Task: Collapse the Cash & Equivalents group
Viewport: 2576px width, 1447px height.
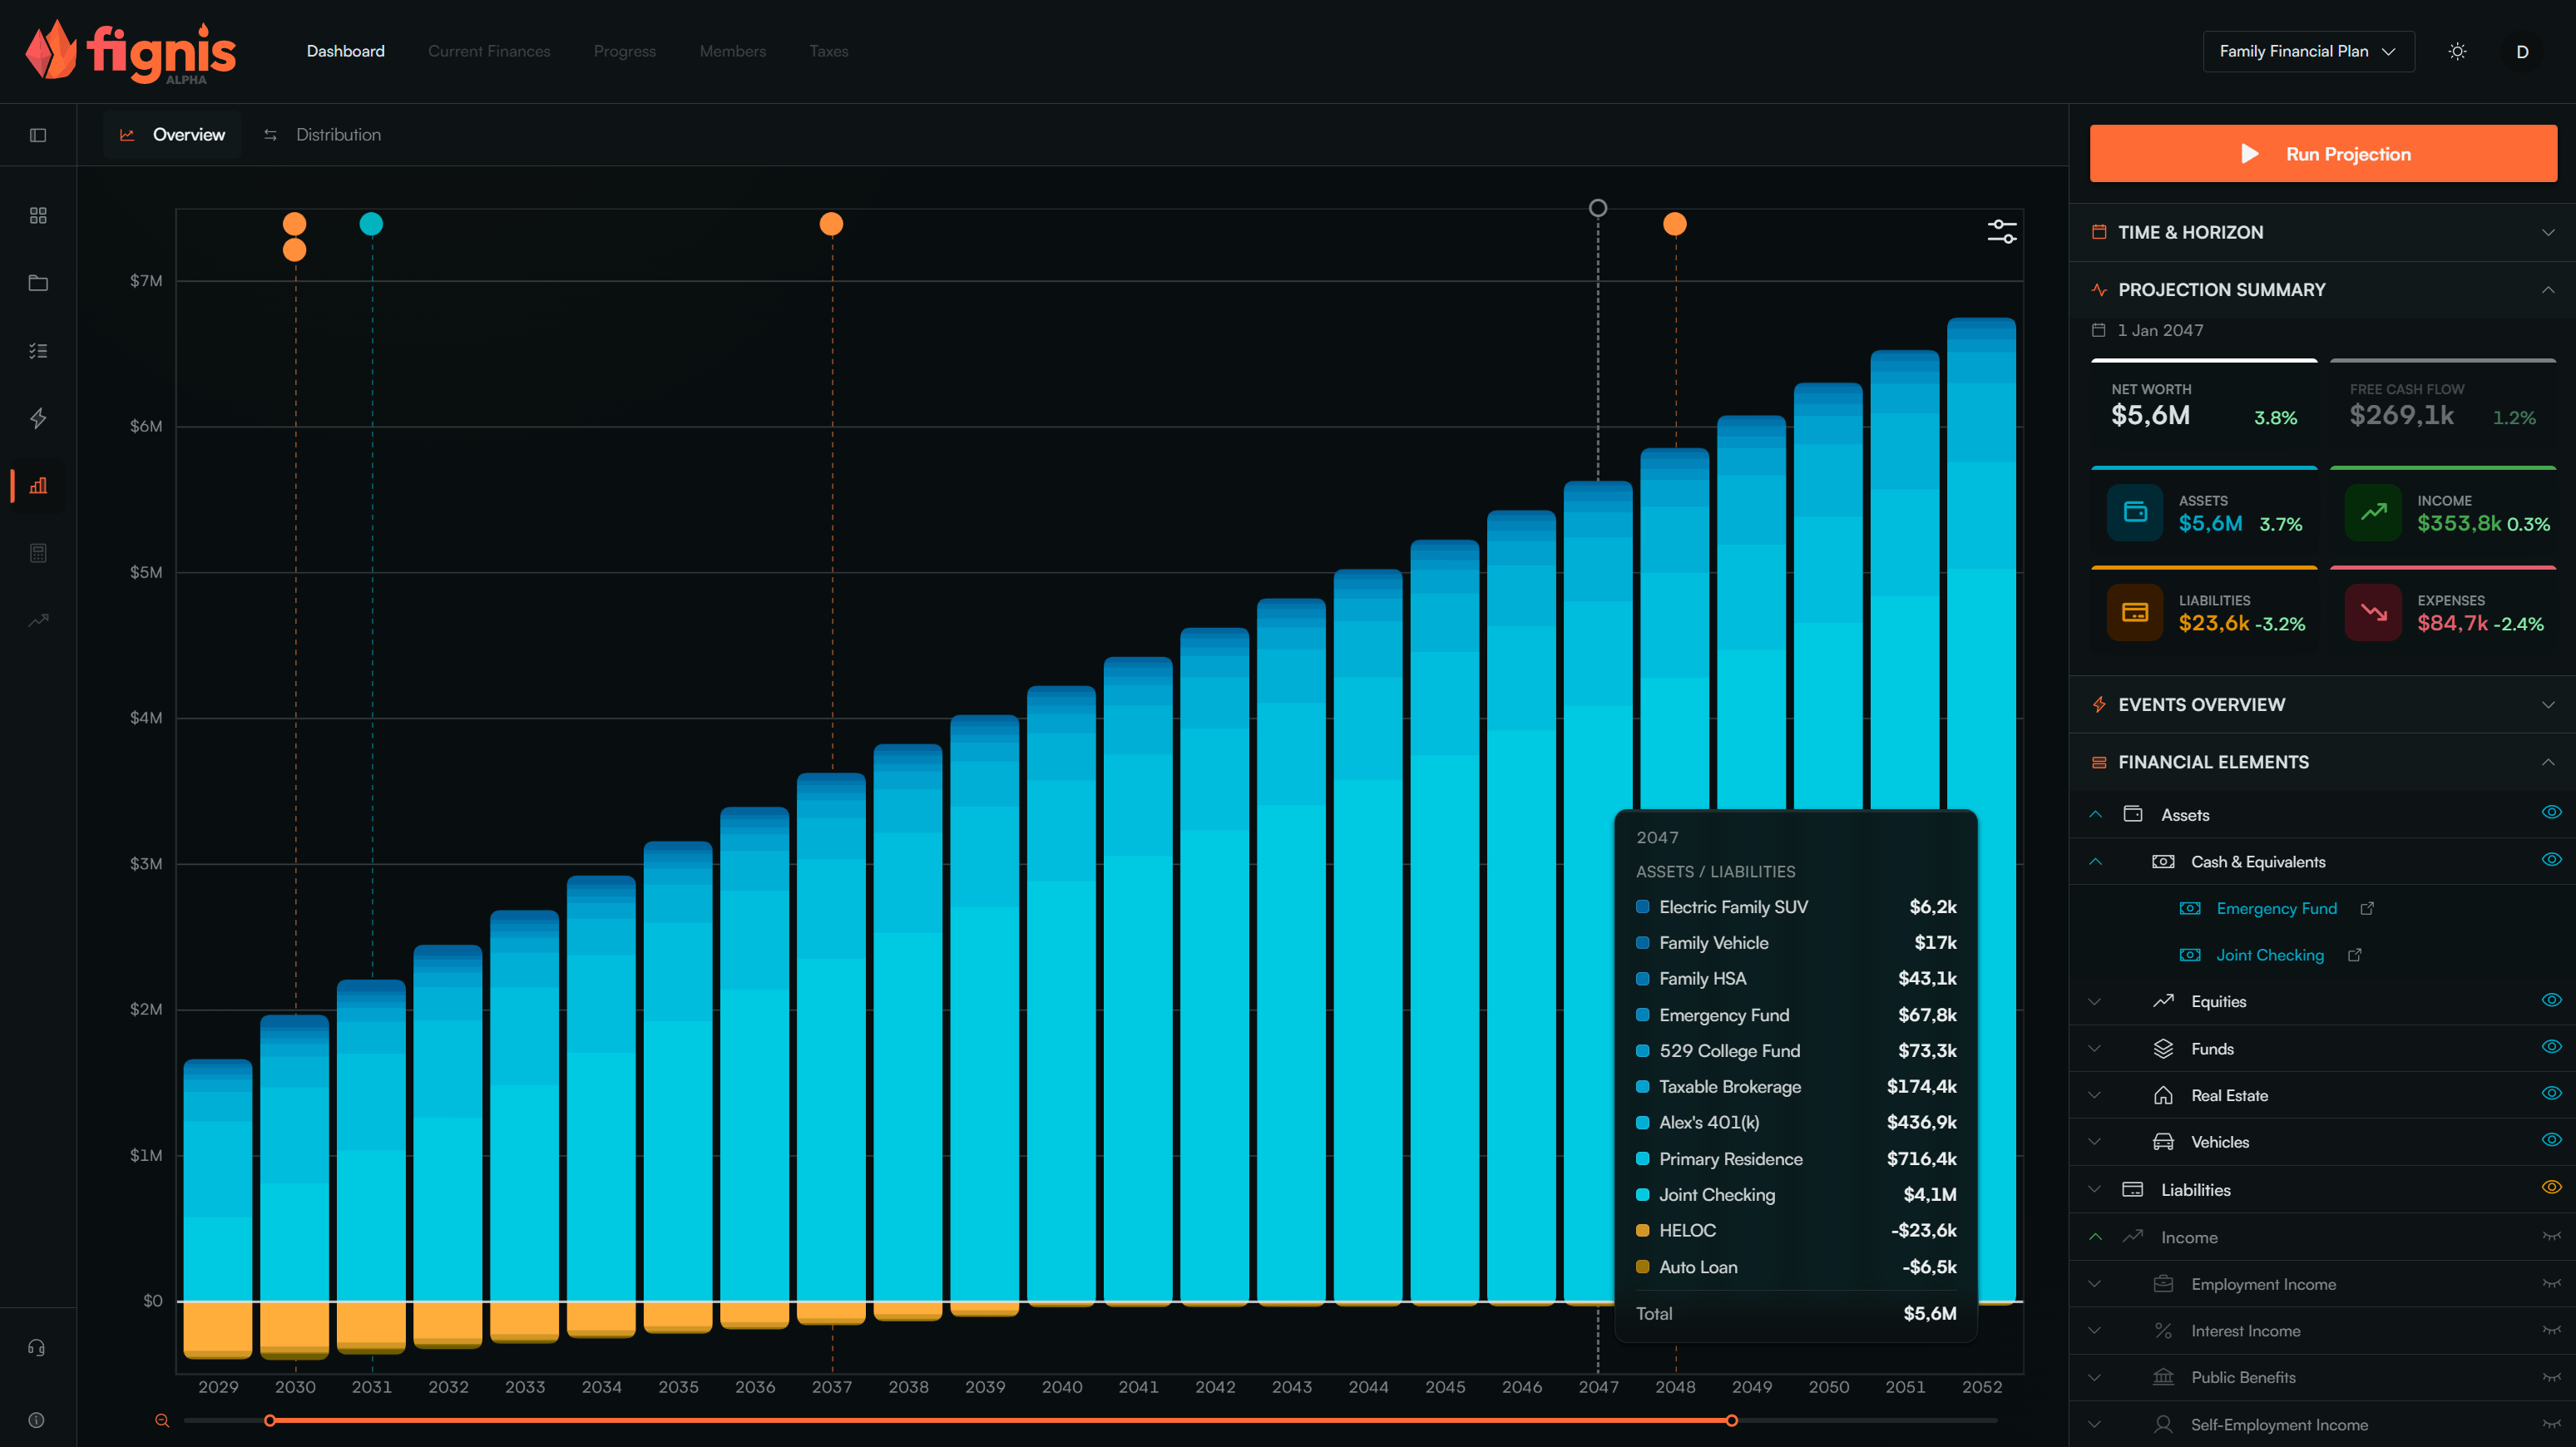Action: pos(2095,862)
